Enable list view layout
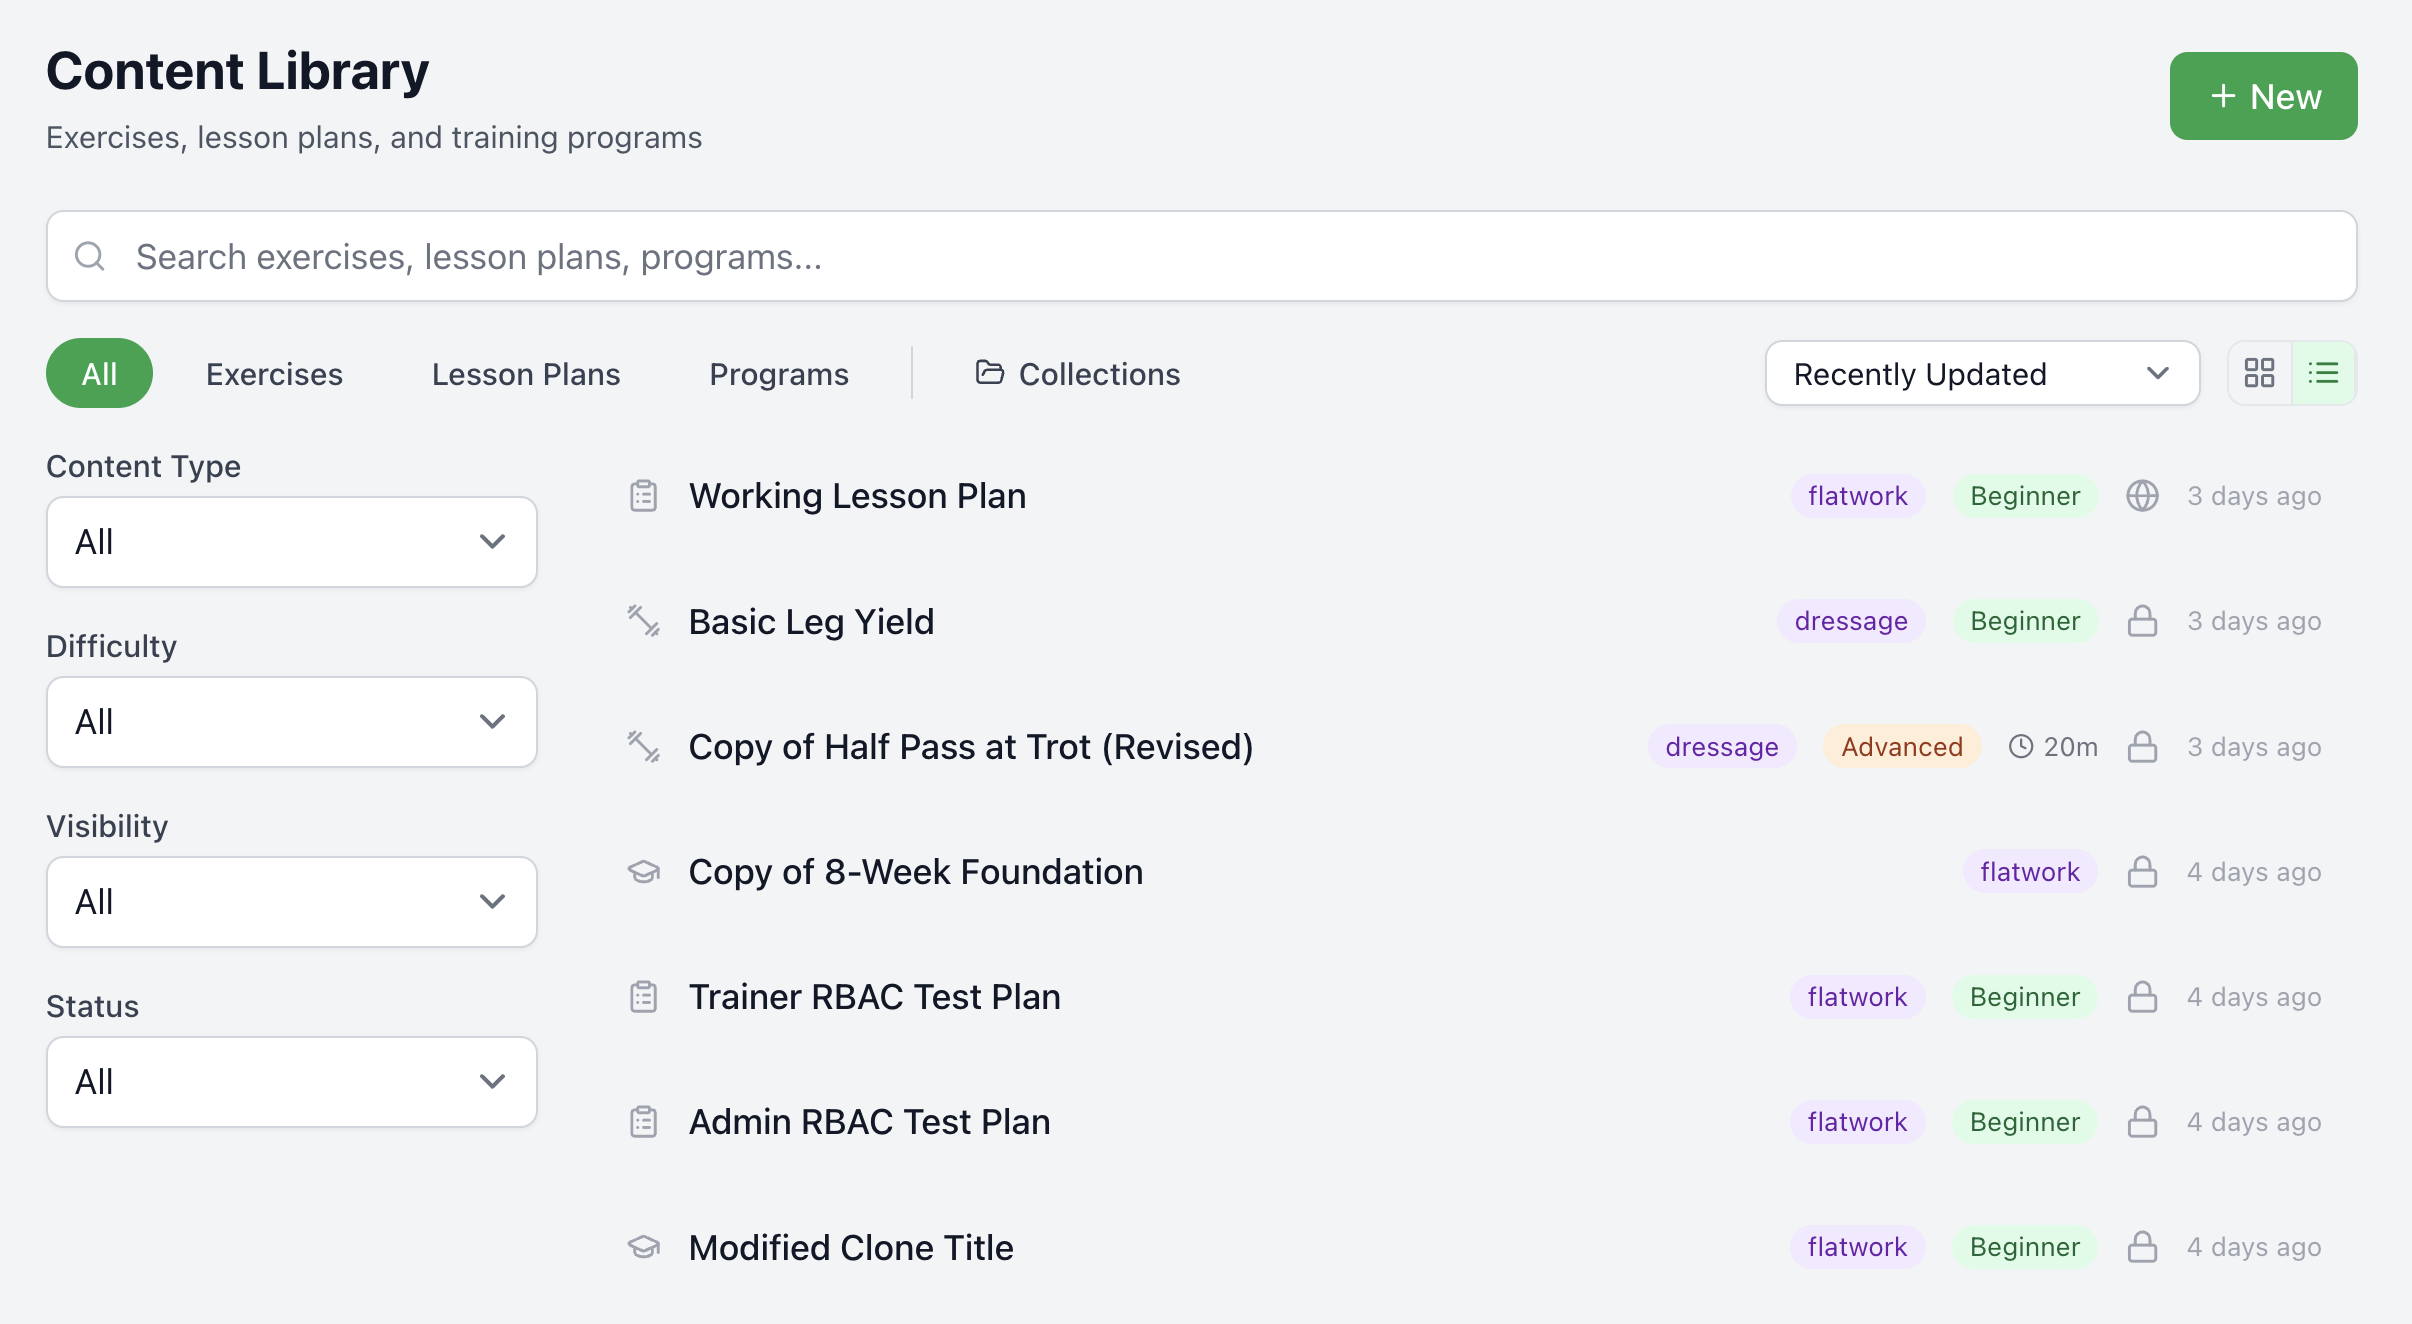Image resolution: width=2412 pixels, height=1324 pixels. point(2324,372)
